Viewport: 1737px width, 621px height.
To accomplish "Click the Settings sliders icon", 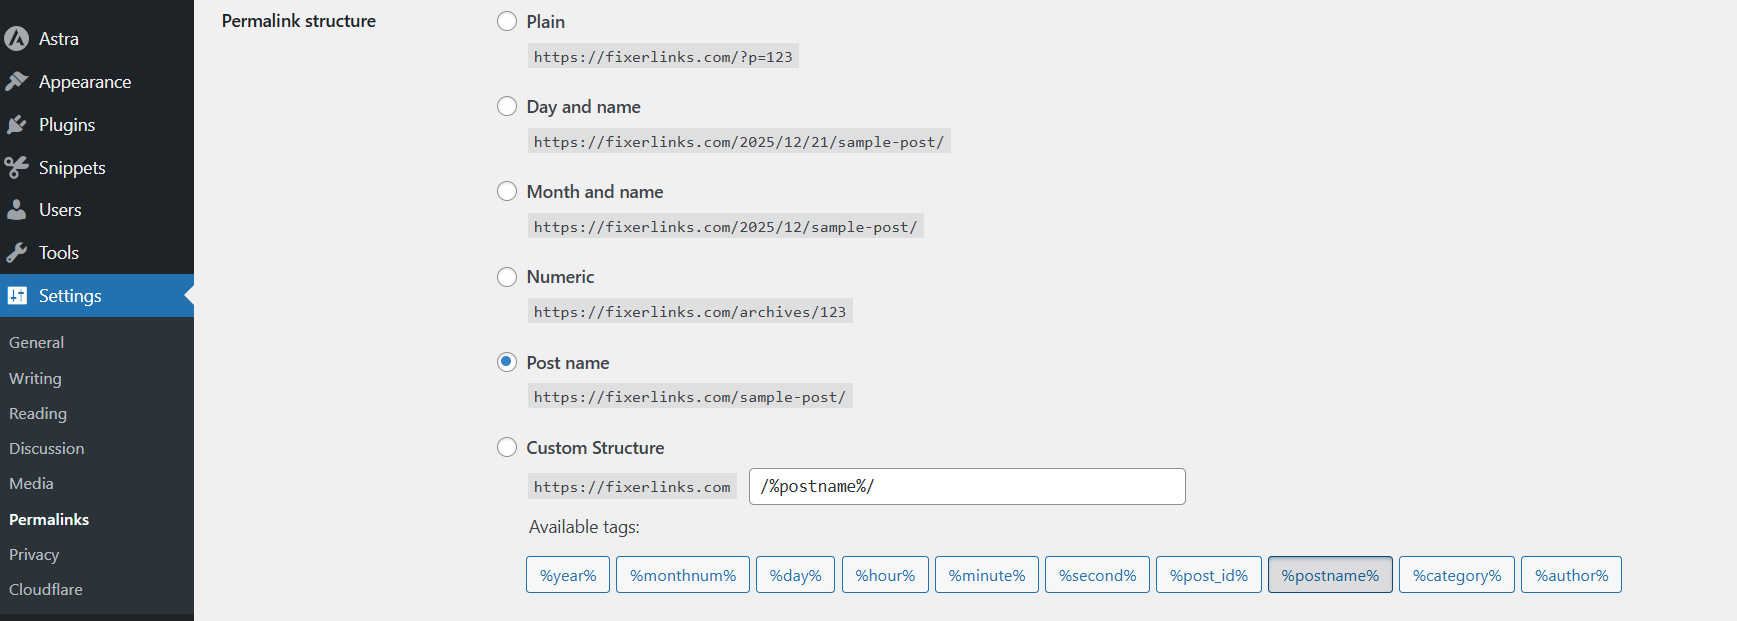I will point(17,296).
